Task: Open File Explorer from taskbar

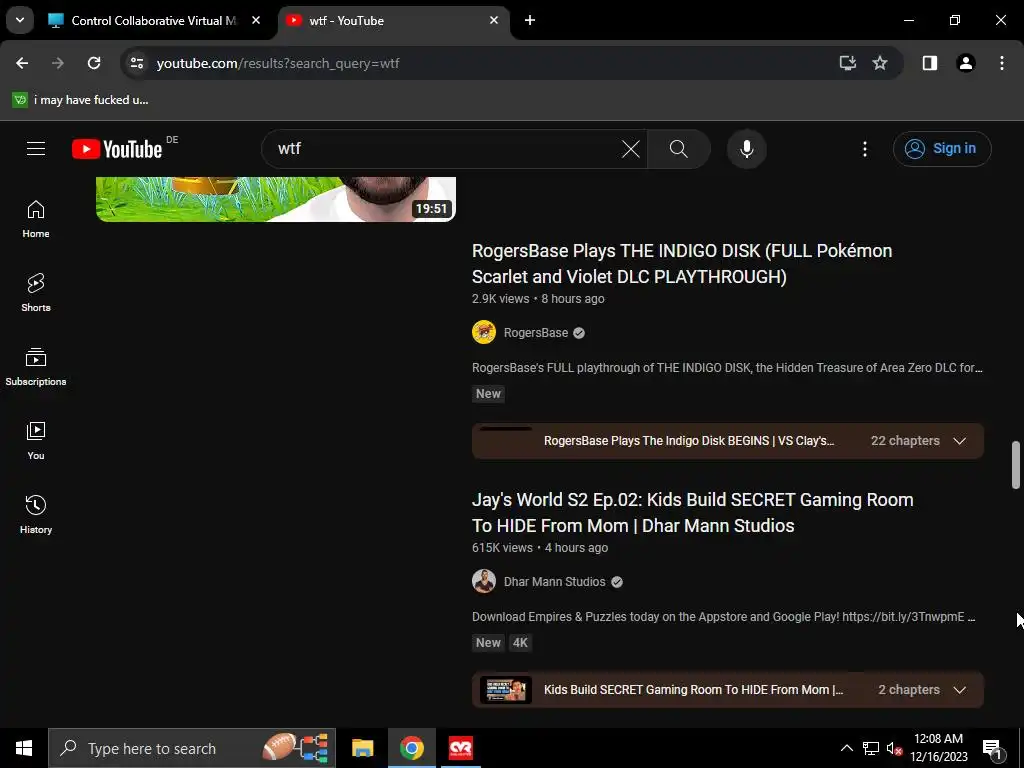Action: tap(362, 748)
